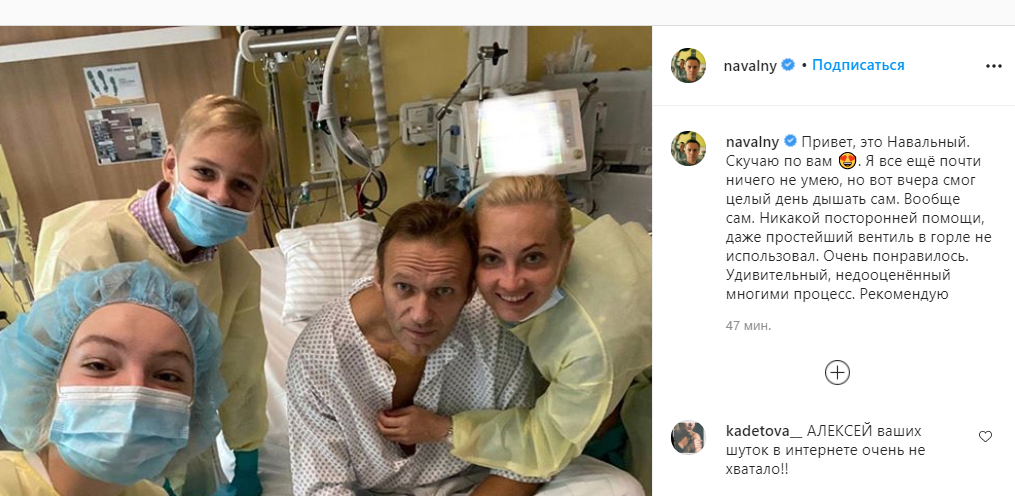Click the verified badge beside the header navalny username
Viewport: 1015px width, 496px height.
point(788,65)
